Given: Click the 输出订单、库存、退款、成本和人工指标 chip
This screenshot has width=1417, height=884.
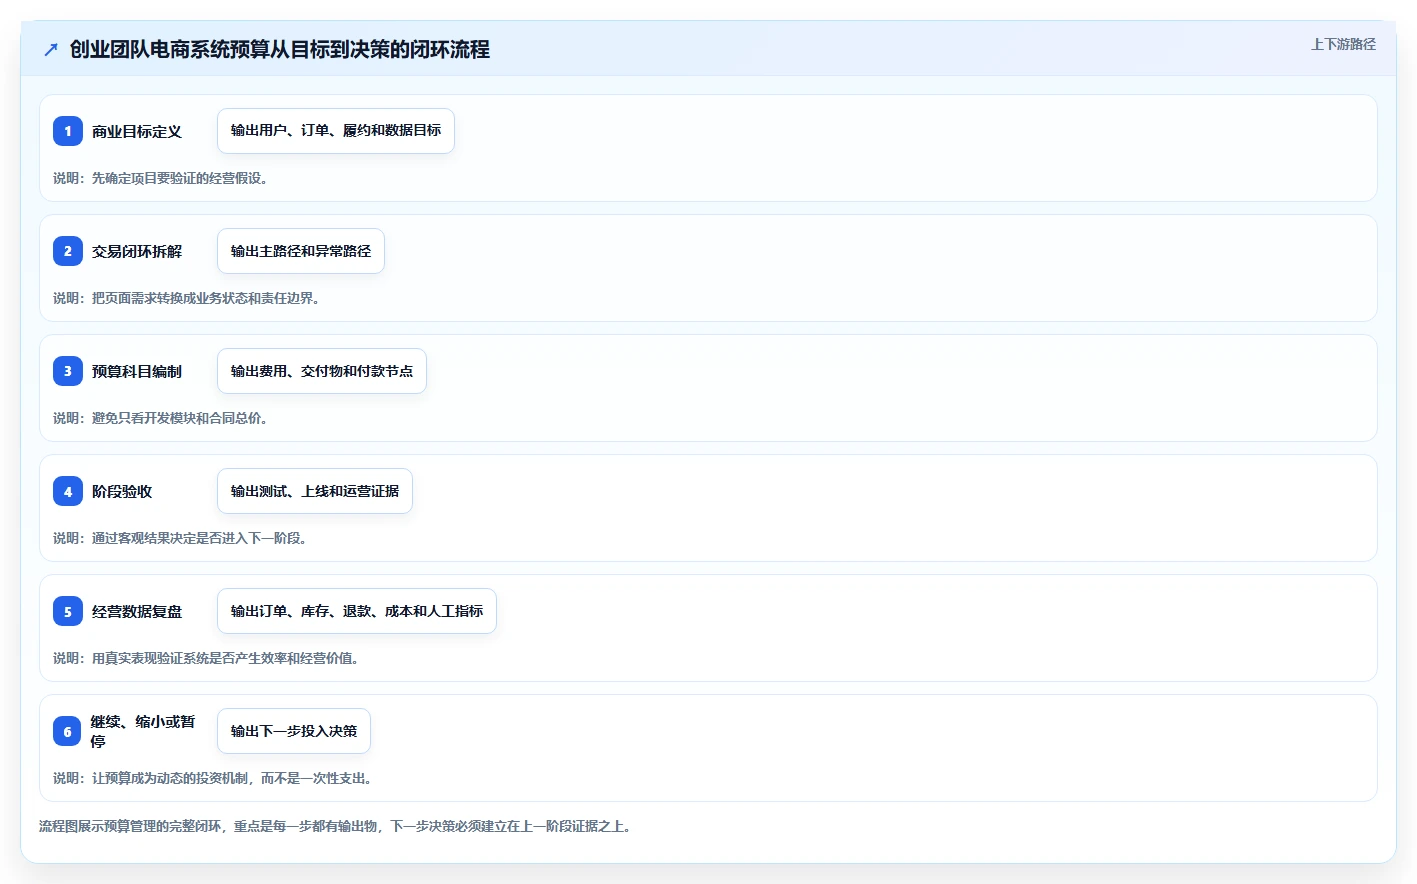Looking at the screenshot, I should (357, 611).
